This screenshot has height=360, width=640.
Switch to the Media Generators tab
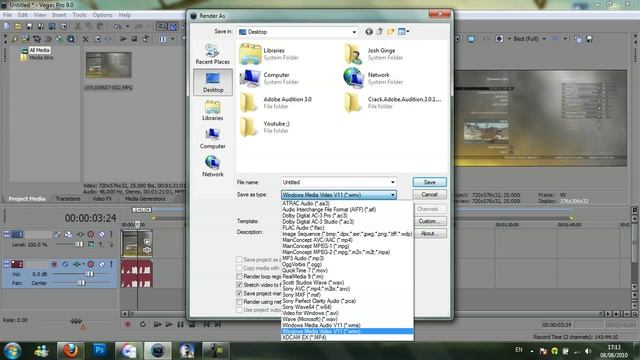(145, 199)
